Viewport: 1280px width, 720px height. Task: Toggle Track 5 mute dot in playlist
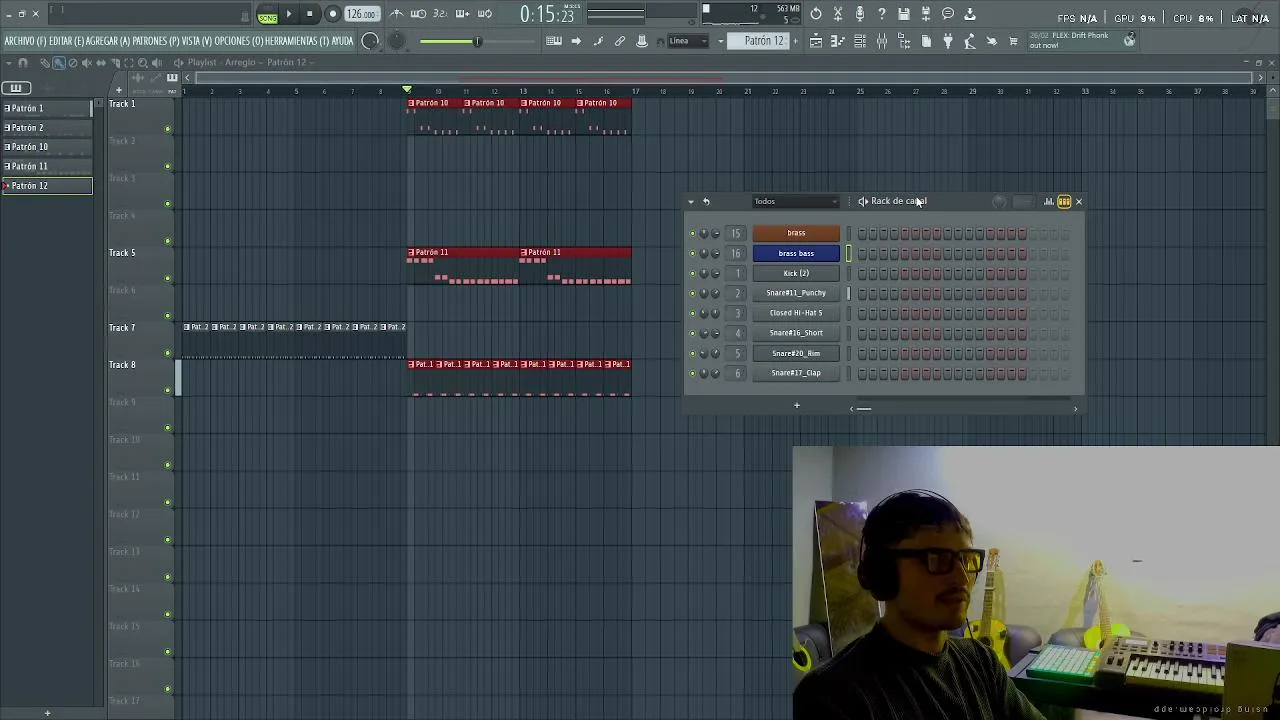[167, 279]
